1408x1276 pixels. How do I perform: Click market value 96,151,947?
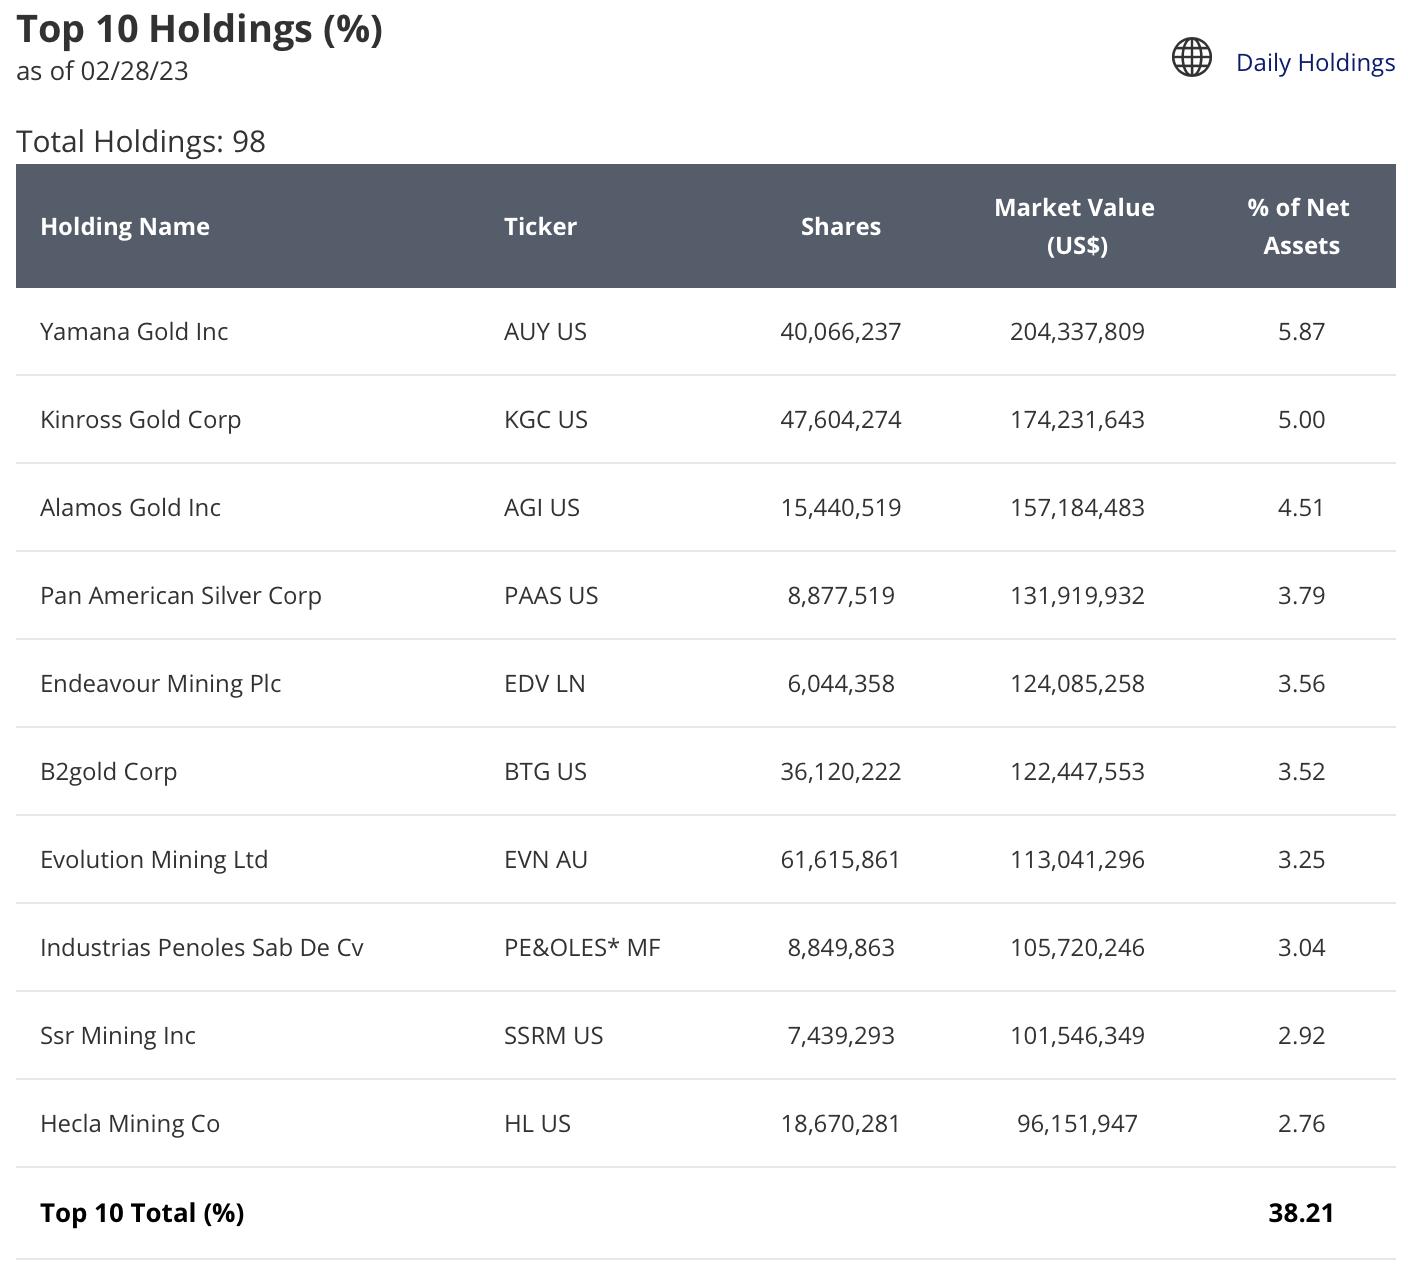(x=1077, y=1123)
